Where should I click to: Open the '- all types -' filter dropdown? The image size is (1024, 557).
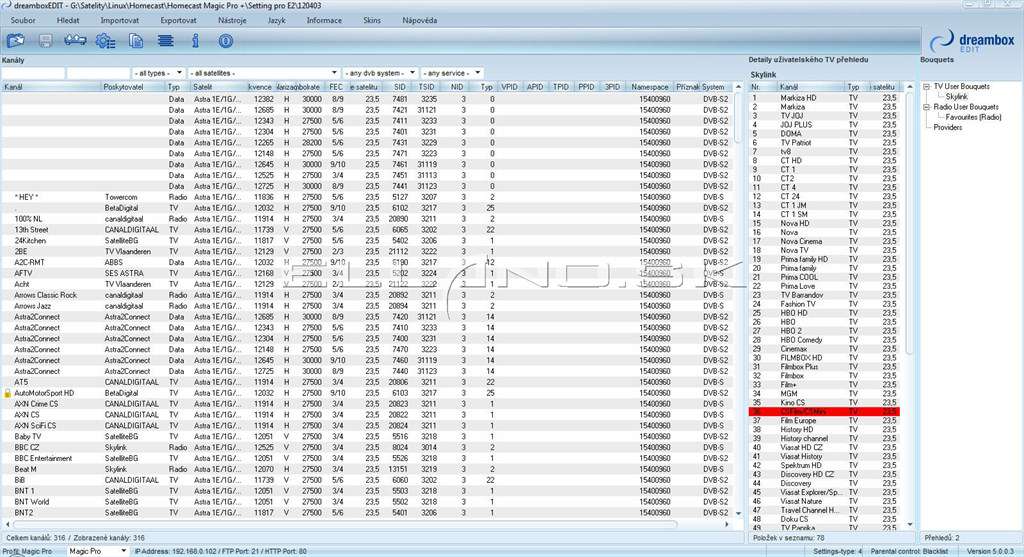click(x=158, y=73)
